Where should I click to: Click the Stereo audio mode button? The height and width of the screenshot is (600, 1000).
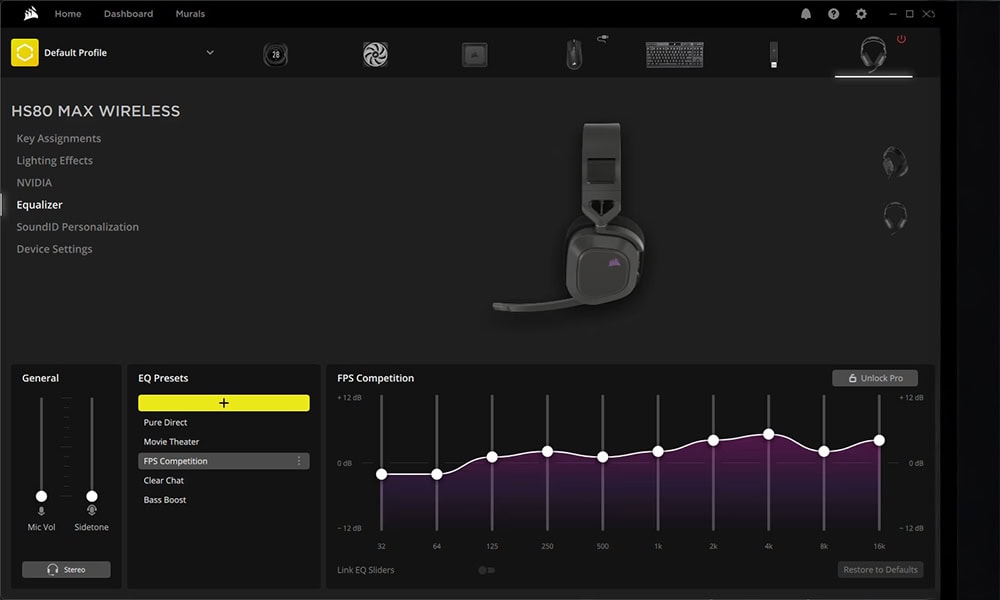[x=66, y=569]
